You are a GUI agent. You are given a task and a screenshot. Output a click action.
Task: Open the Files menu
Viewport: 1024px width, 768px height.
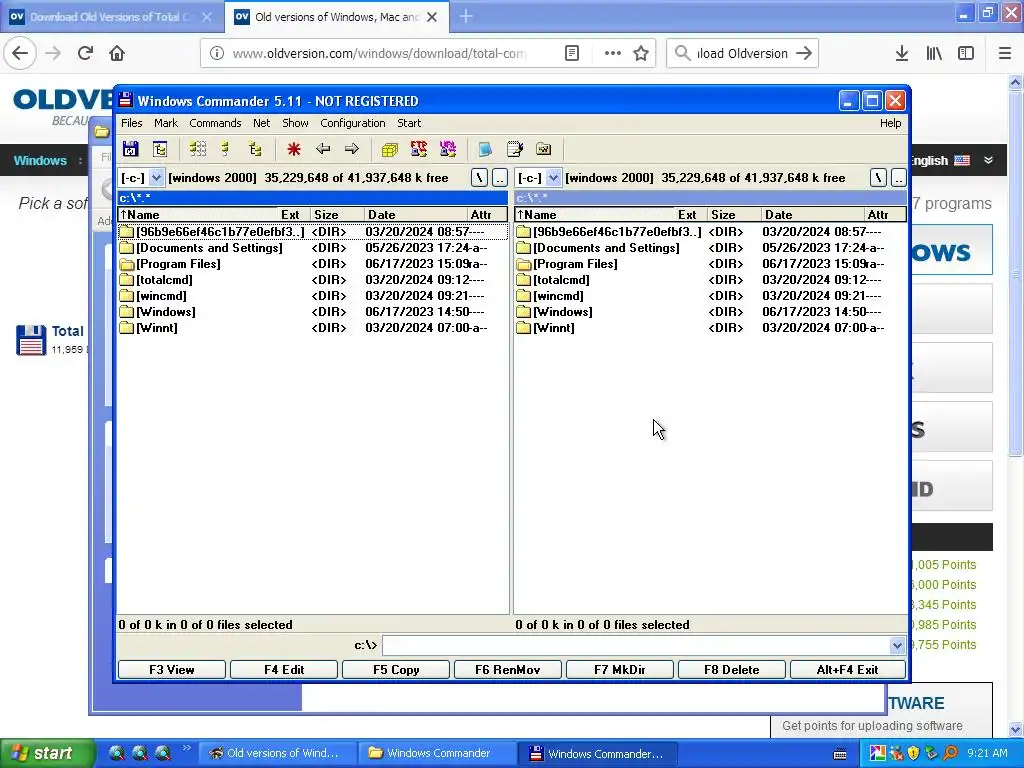(131, 123)
